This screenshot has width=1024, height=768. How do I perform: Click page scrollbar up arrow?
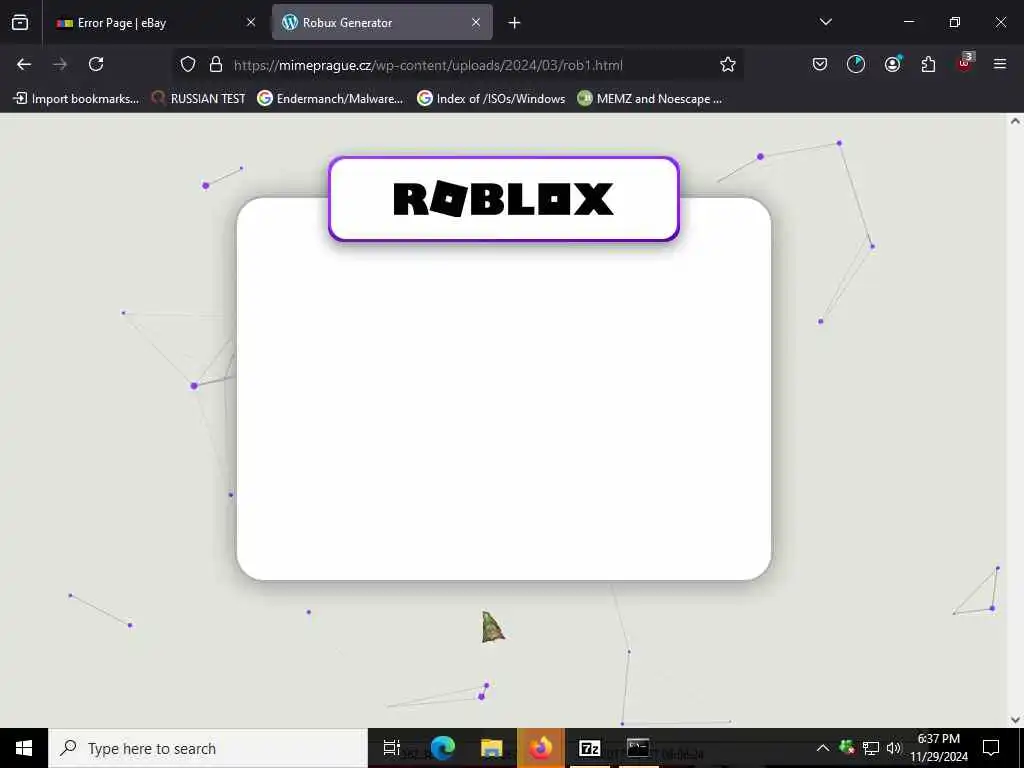point(1015,121)
